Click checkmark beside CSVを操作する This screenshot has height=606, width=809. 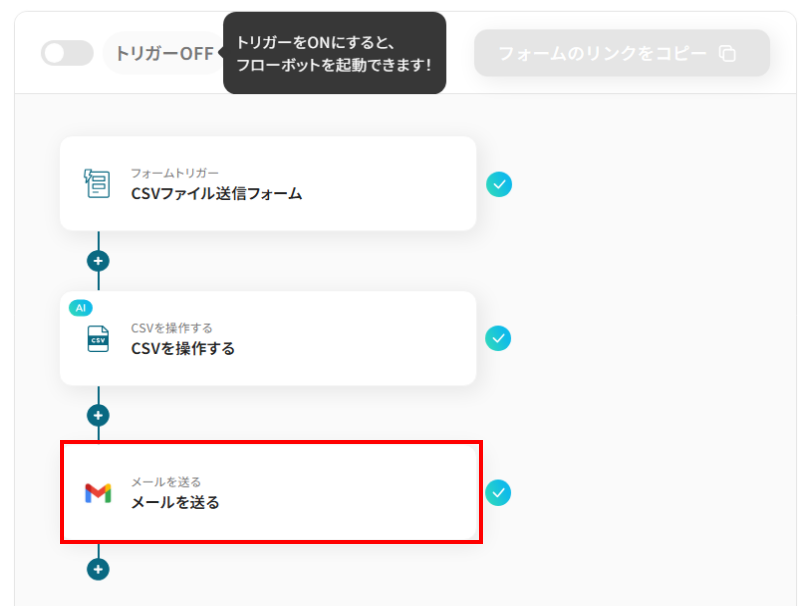coord(499,338)
